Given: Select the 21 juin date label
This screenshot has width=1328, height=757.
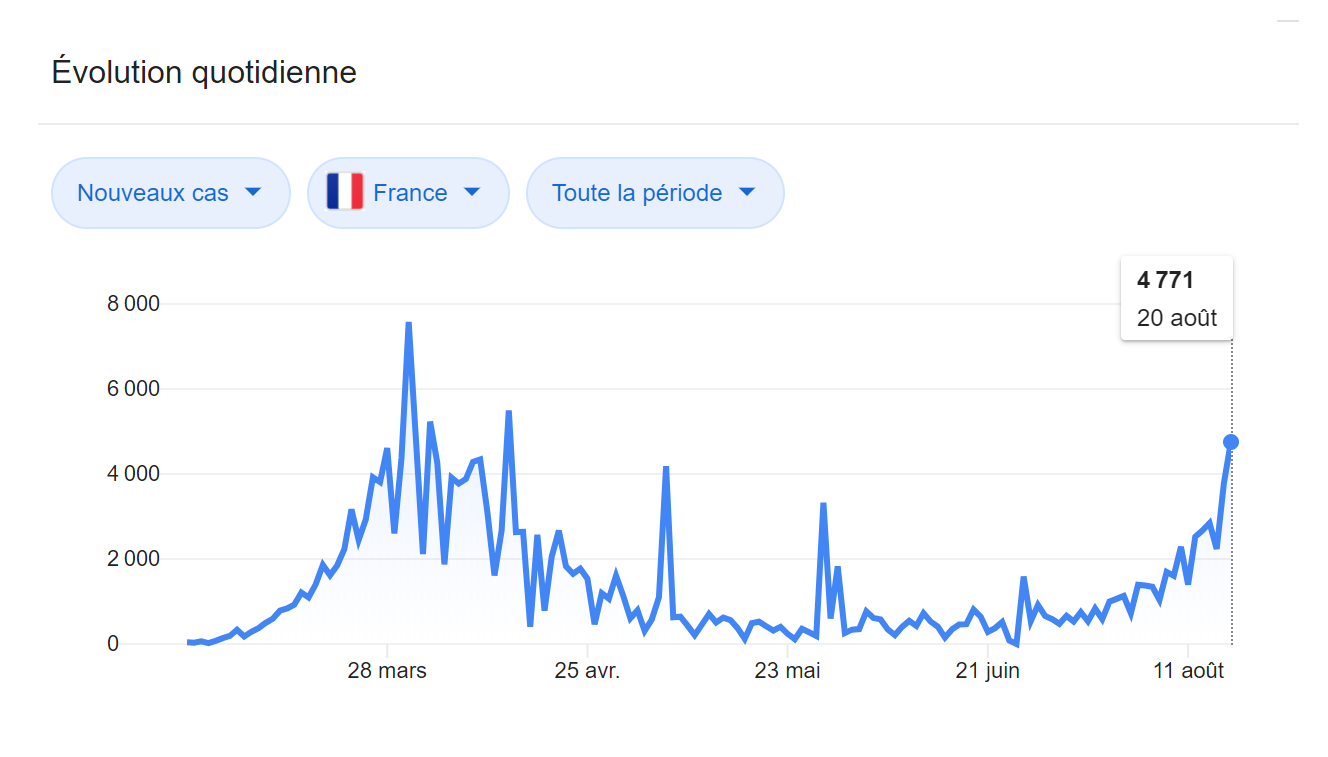Looking at the screenshot, I should 987,671.
